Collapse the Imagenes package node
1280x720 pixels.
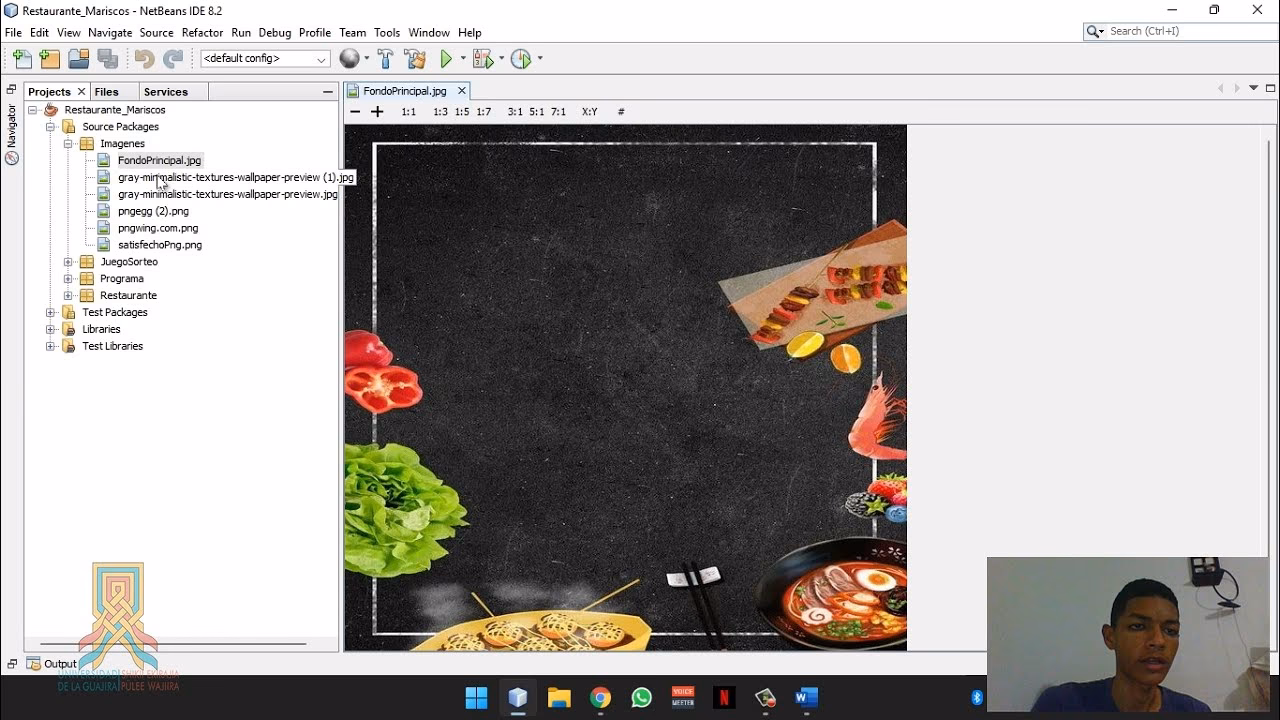(68, 144)
